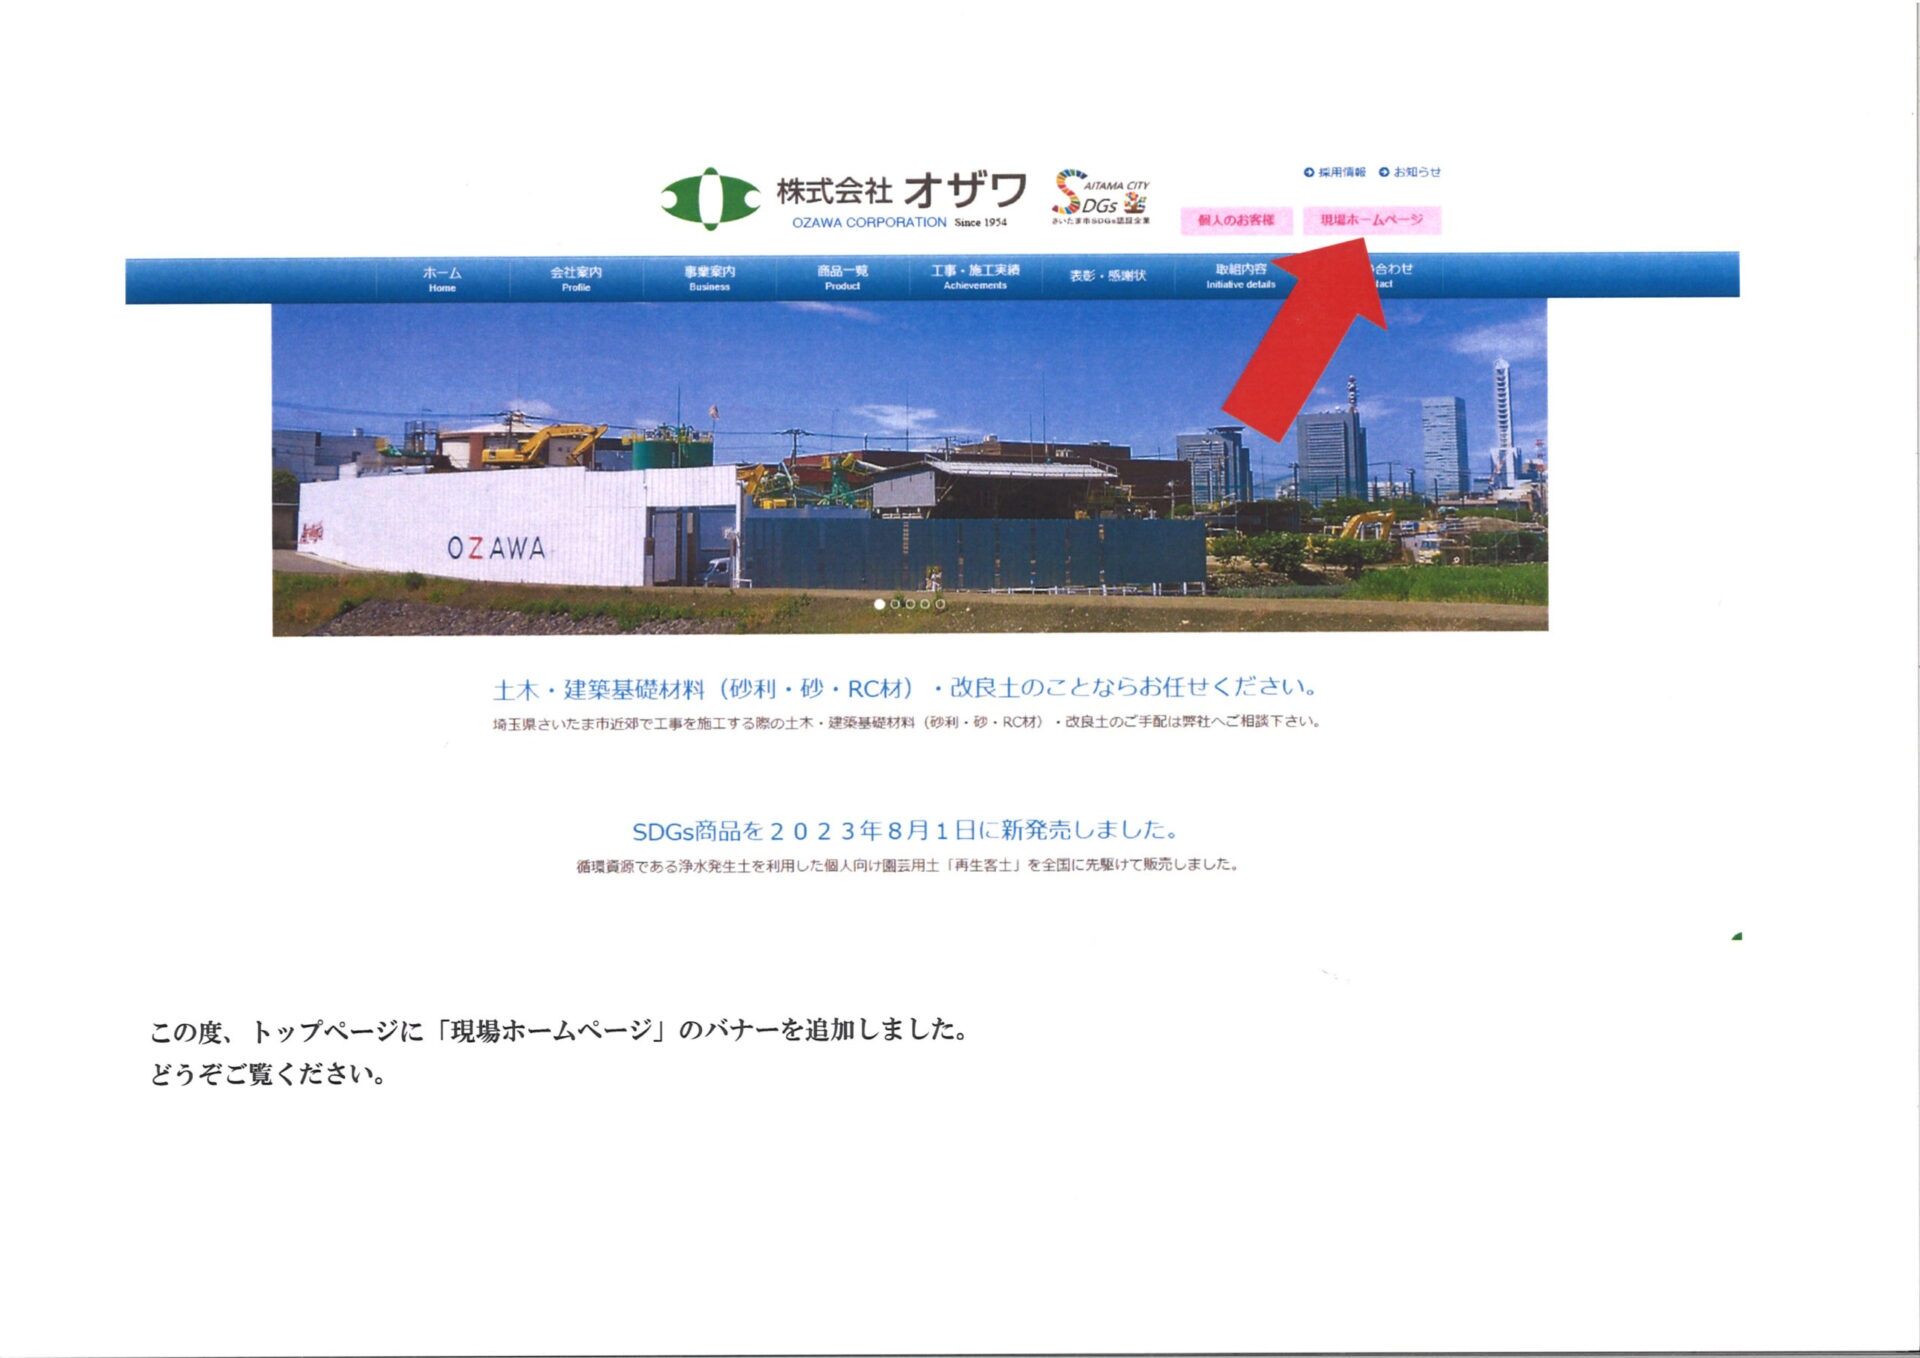Open 会社案内 Profile menu item
Screen dimensions: 1920x1358
click(x=576, y=278)
